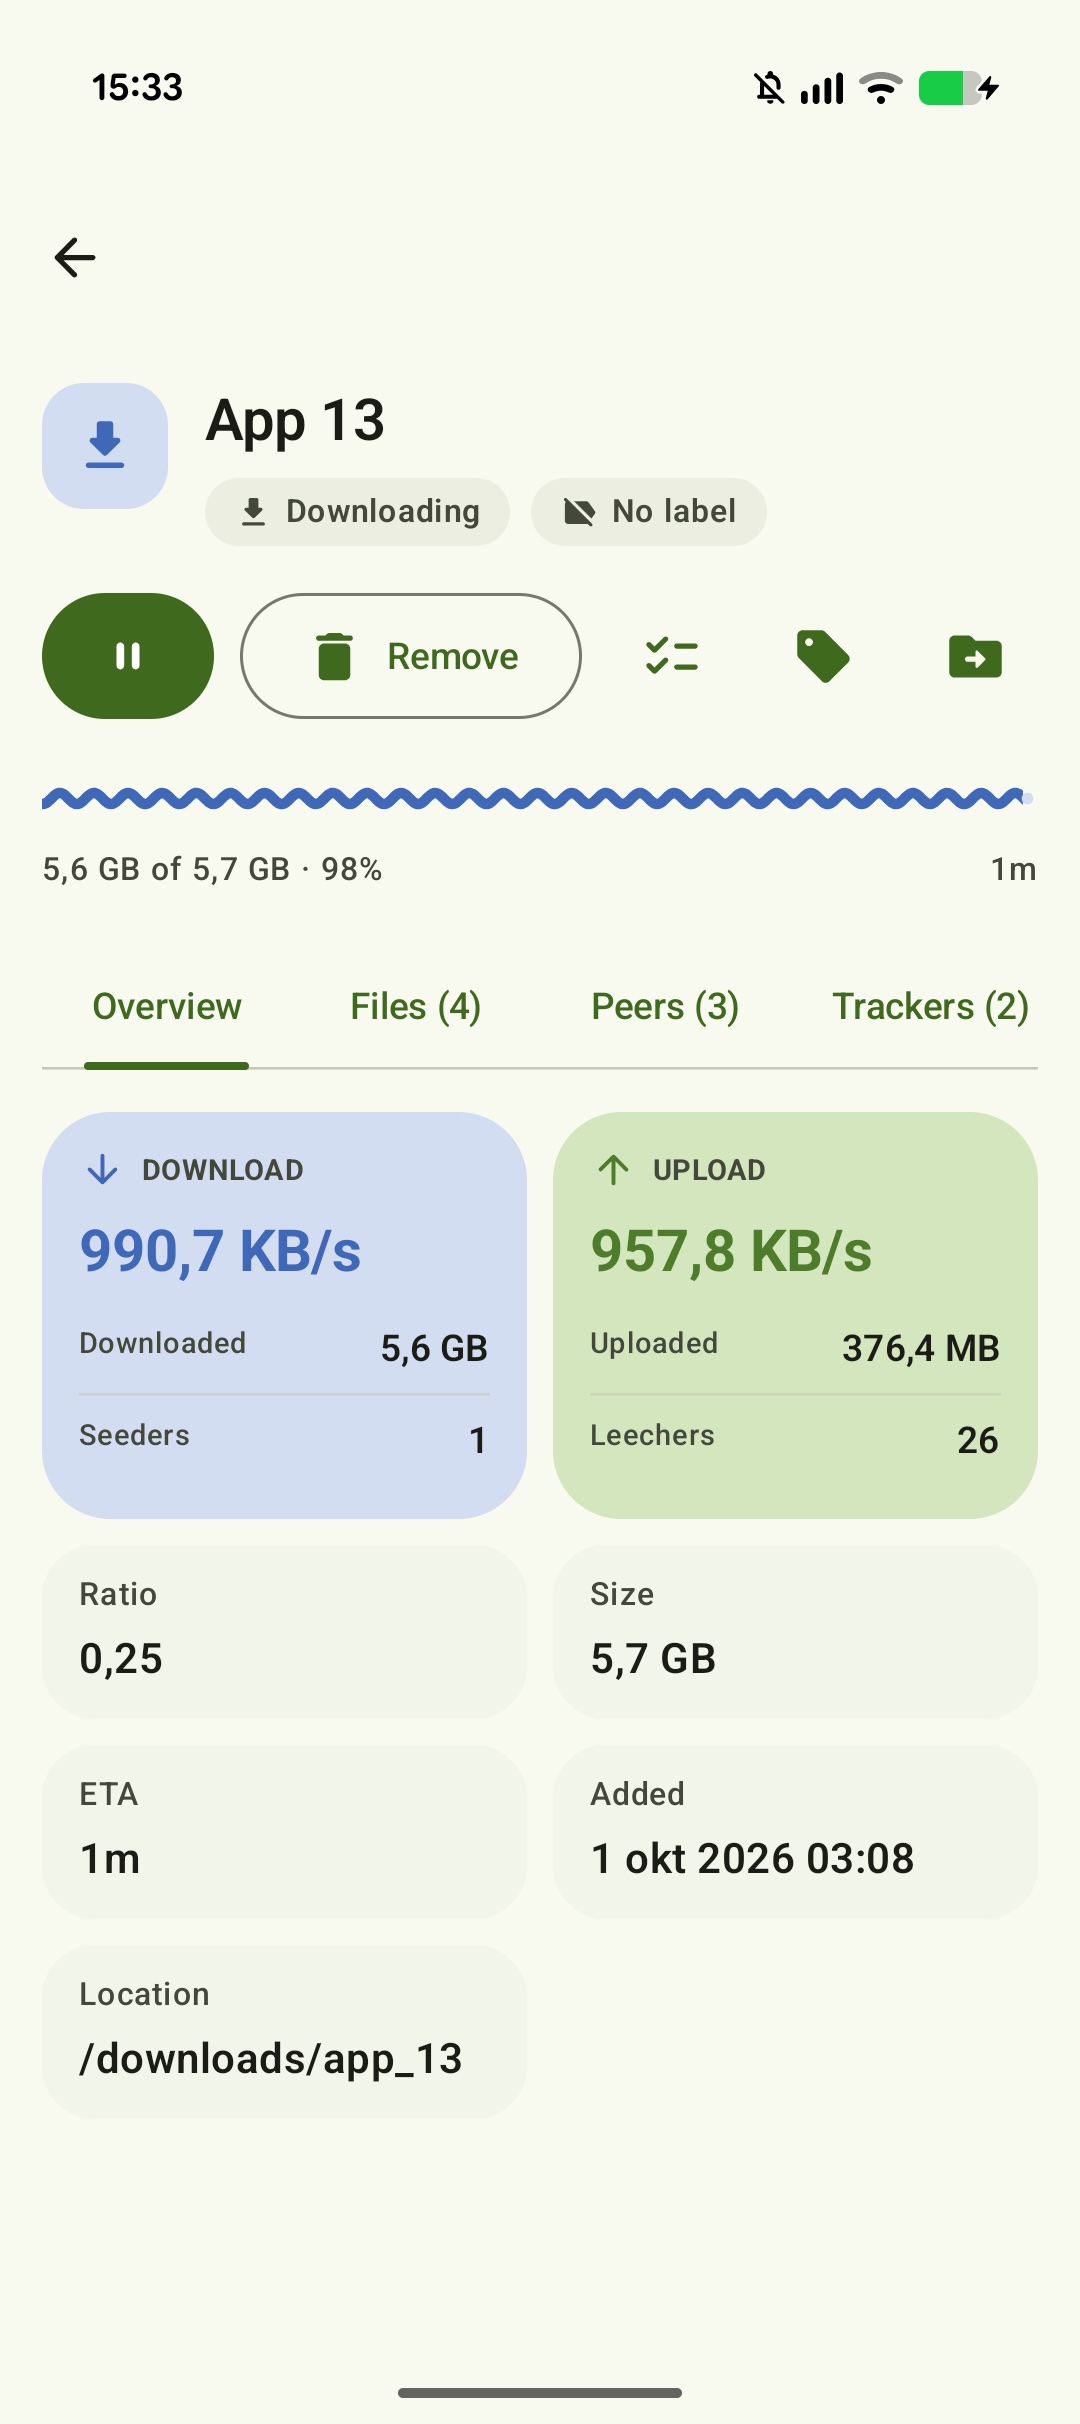Image resolution: width=1080 pixels, height=2424 pixels.
Task: Tap the muted notification bell status icon
Action: pyautogui.click(x=769, y=88)
